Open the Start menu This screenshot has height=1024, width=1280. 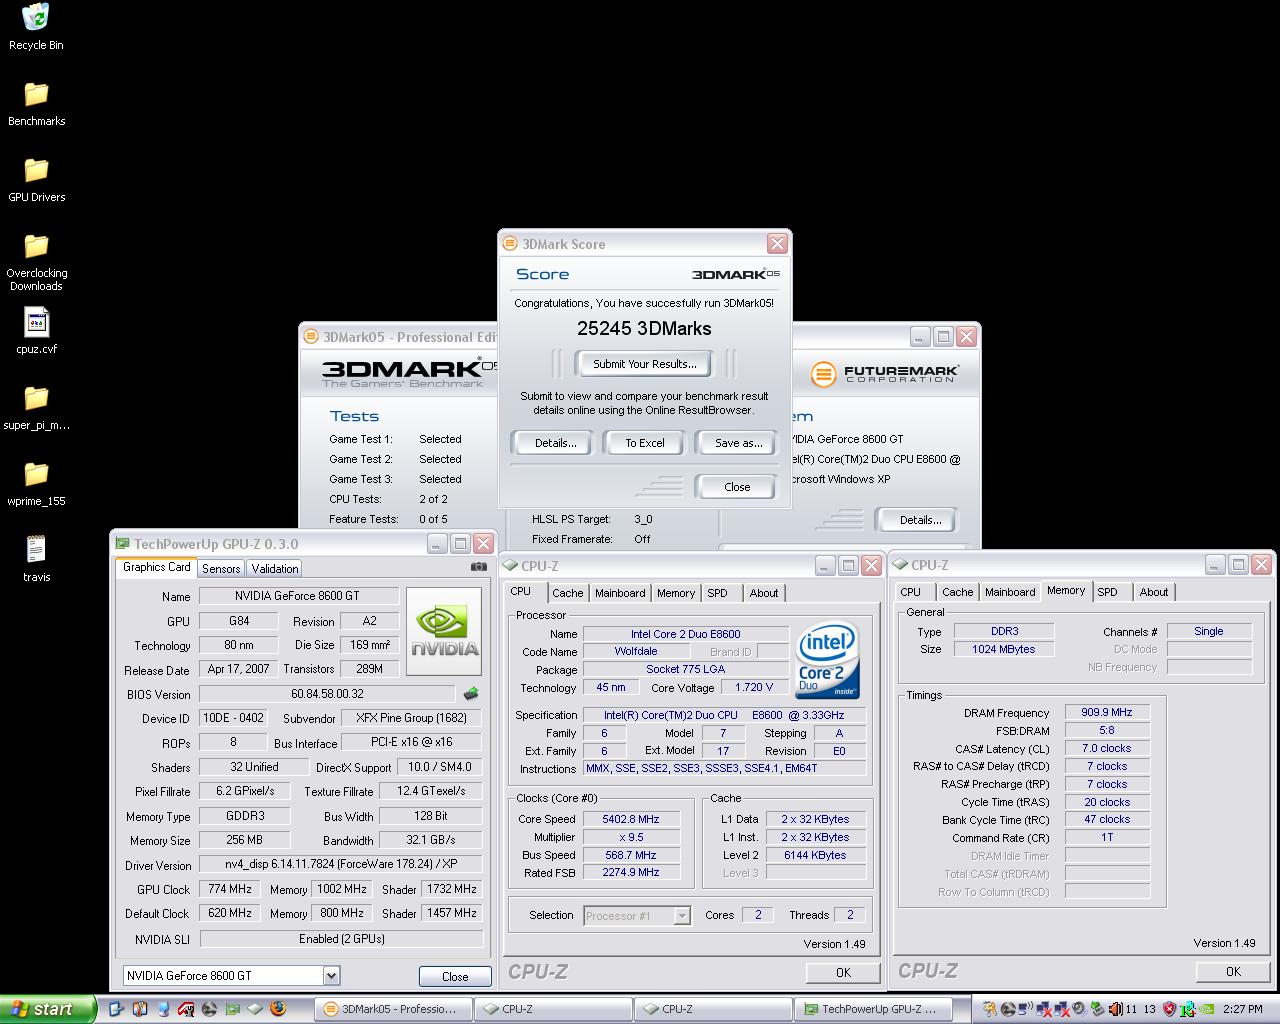(x=48, y=1009)
